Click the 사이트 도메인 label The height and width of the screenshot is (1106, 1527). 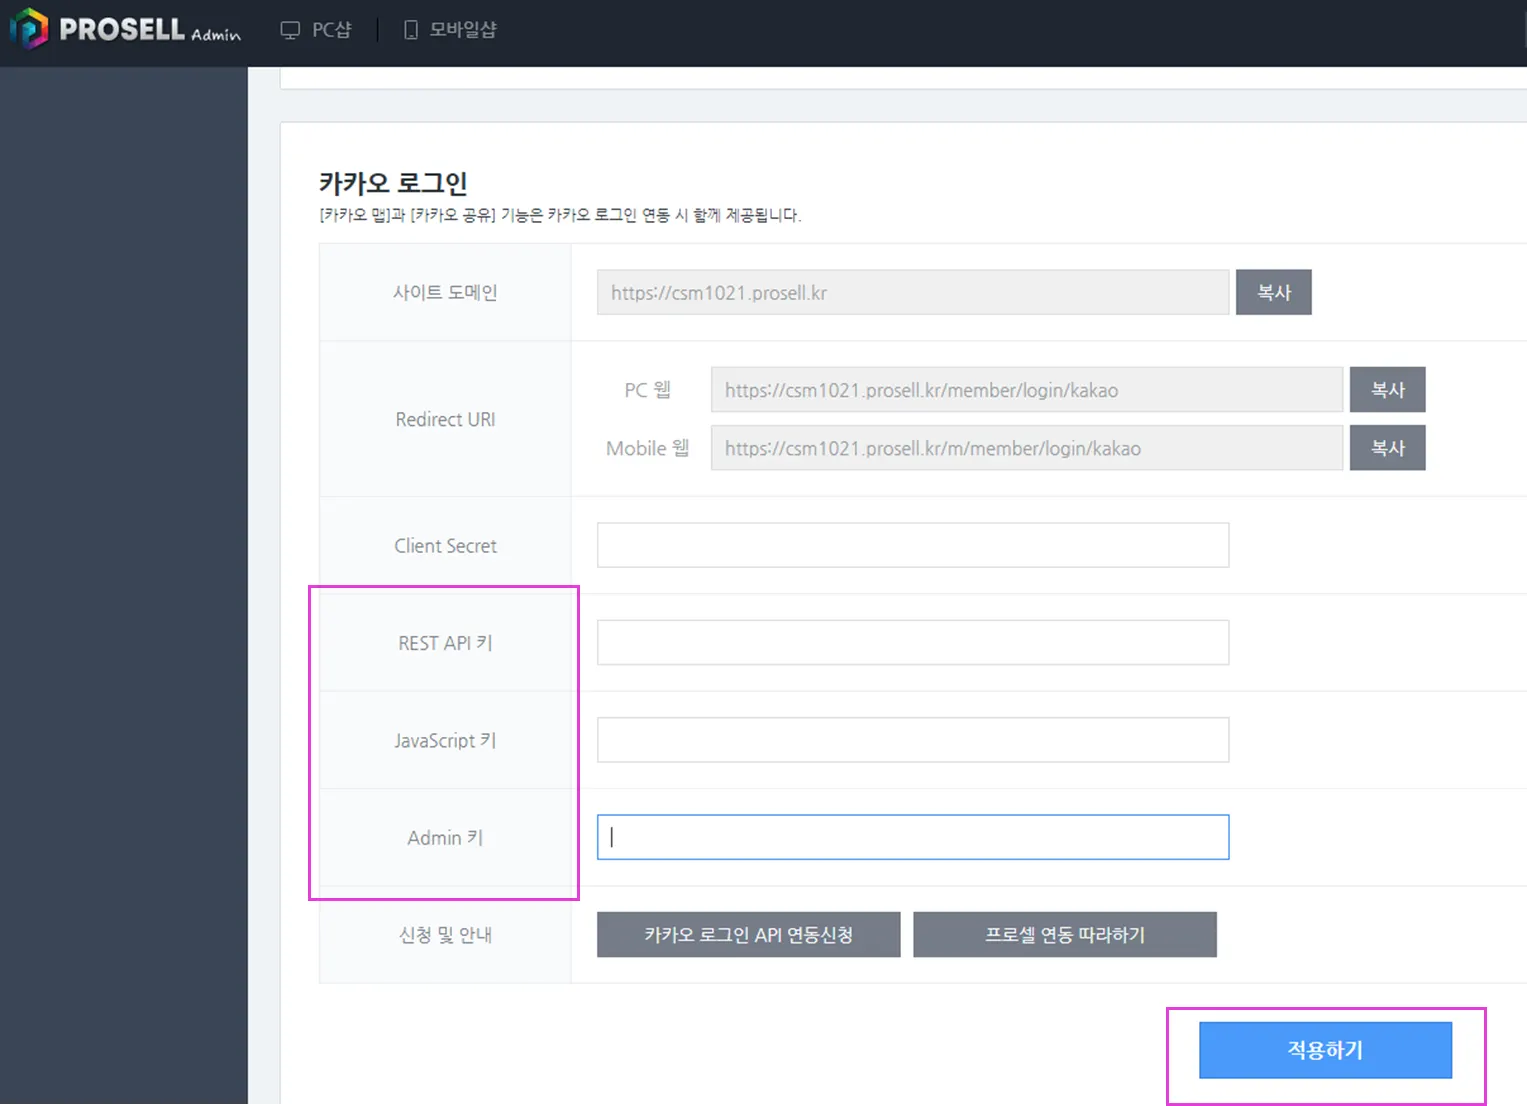point(445,292)
